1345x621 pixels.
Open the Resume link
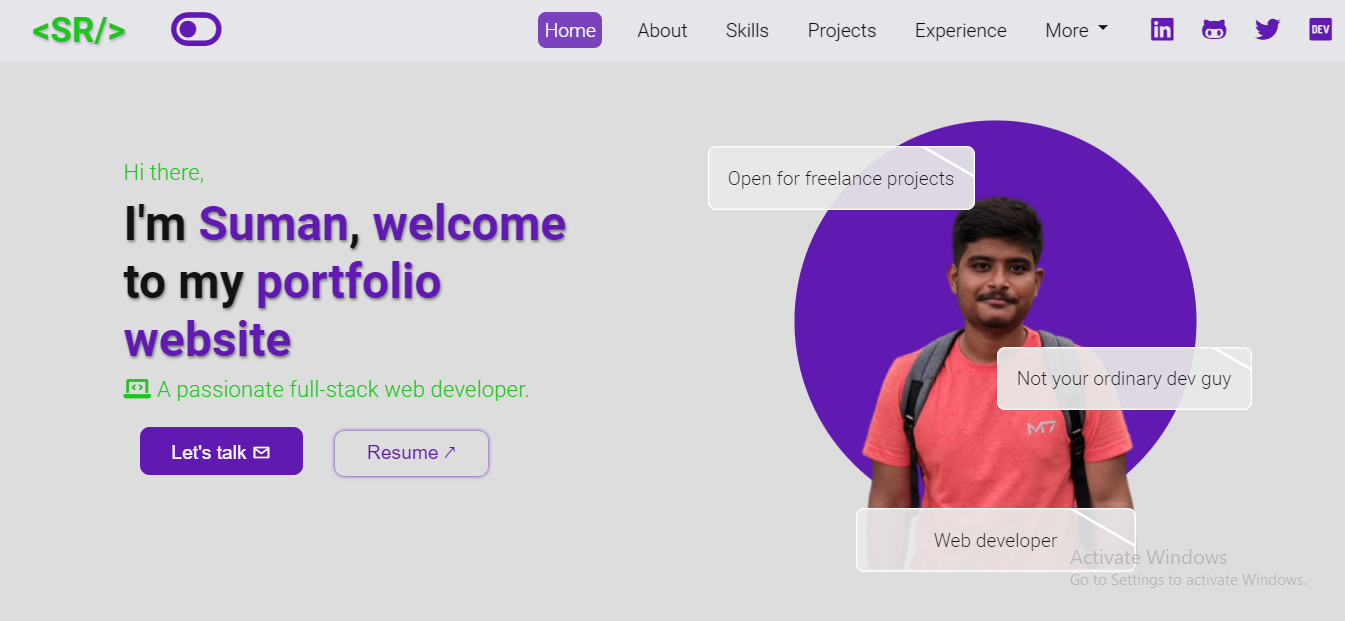pyautogui.click(x=411, y=452)
